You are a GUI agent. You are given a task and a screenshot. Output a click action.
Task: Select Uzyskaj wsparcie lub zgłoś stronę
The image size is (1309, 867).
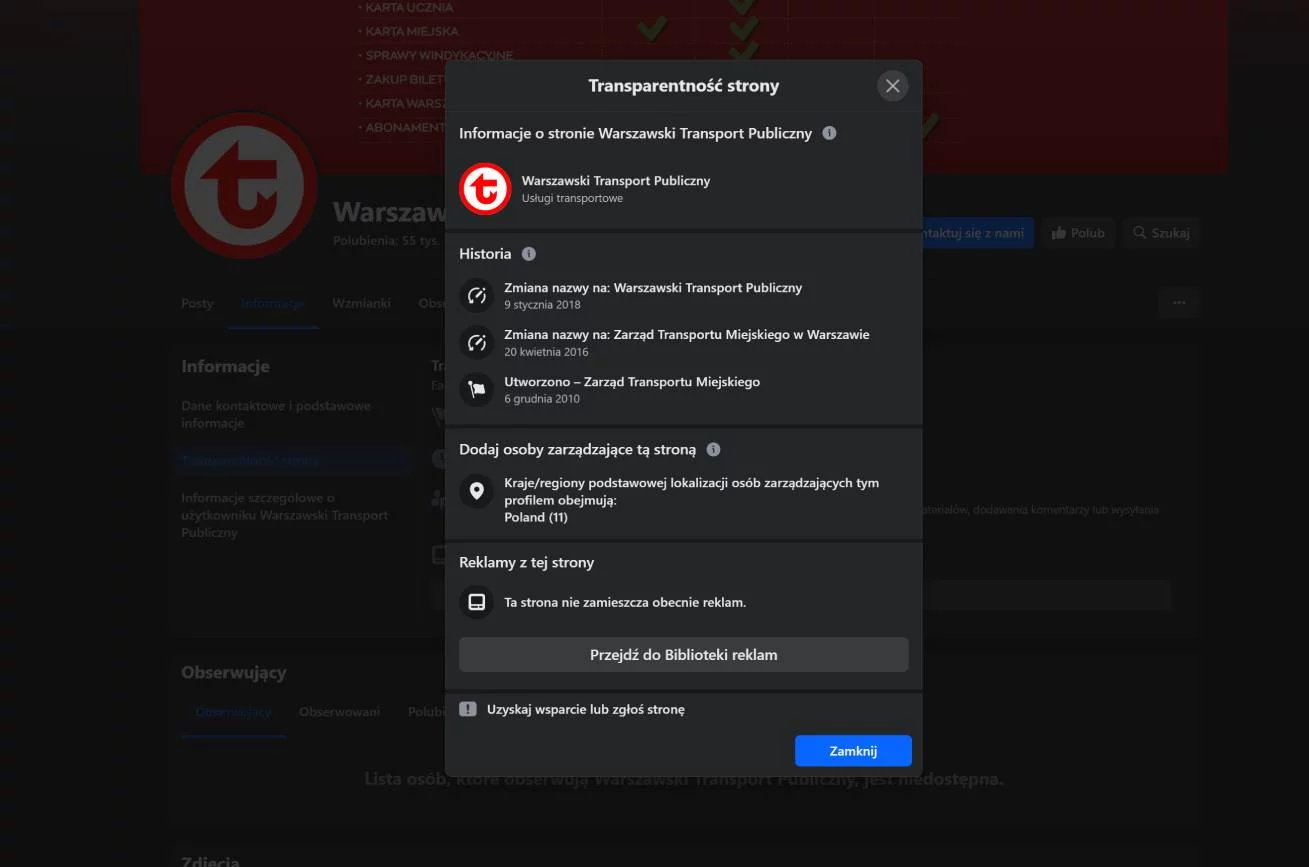click(x=586, y=709)
